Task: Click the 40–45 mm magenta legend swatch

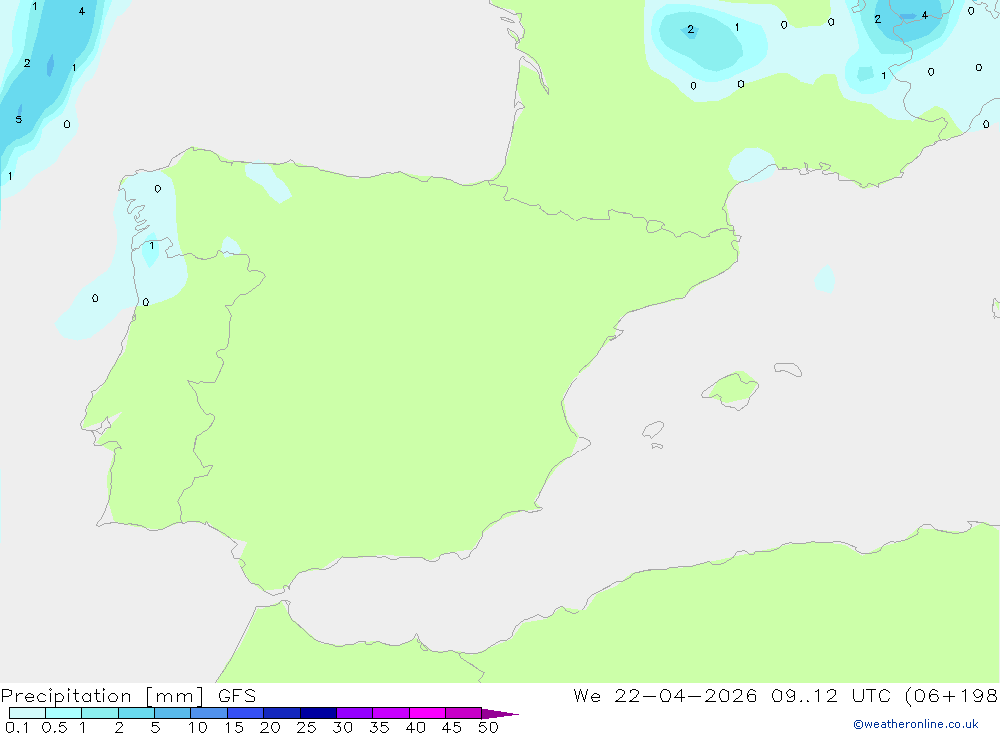Action: point(427,713)
